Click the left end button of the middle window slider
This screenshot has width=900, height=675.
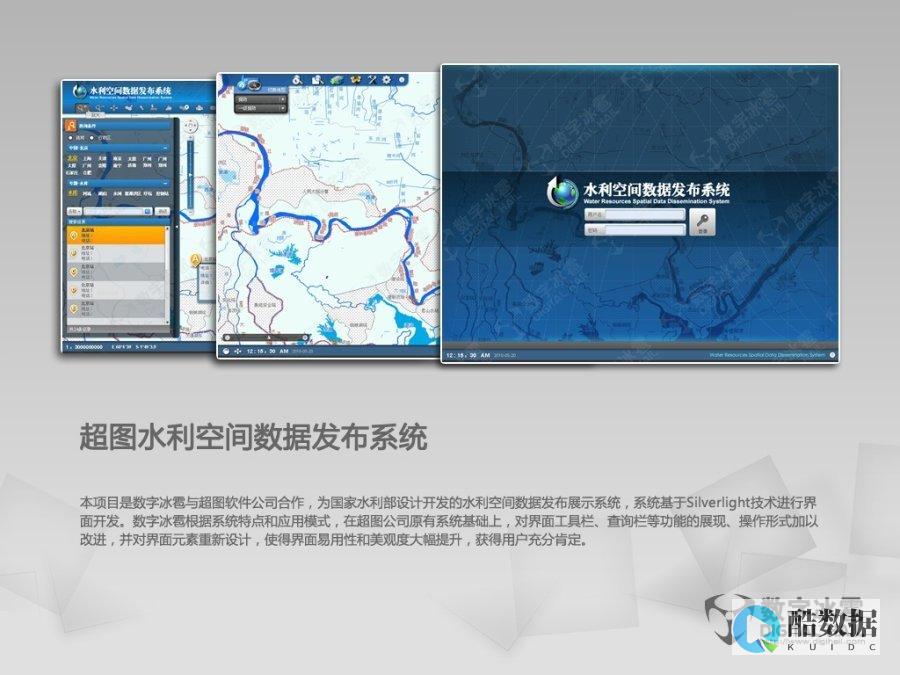click(228, 338)
